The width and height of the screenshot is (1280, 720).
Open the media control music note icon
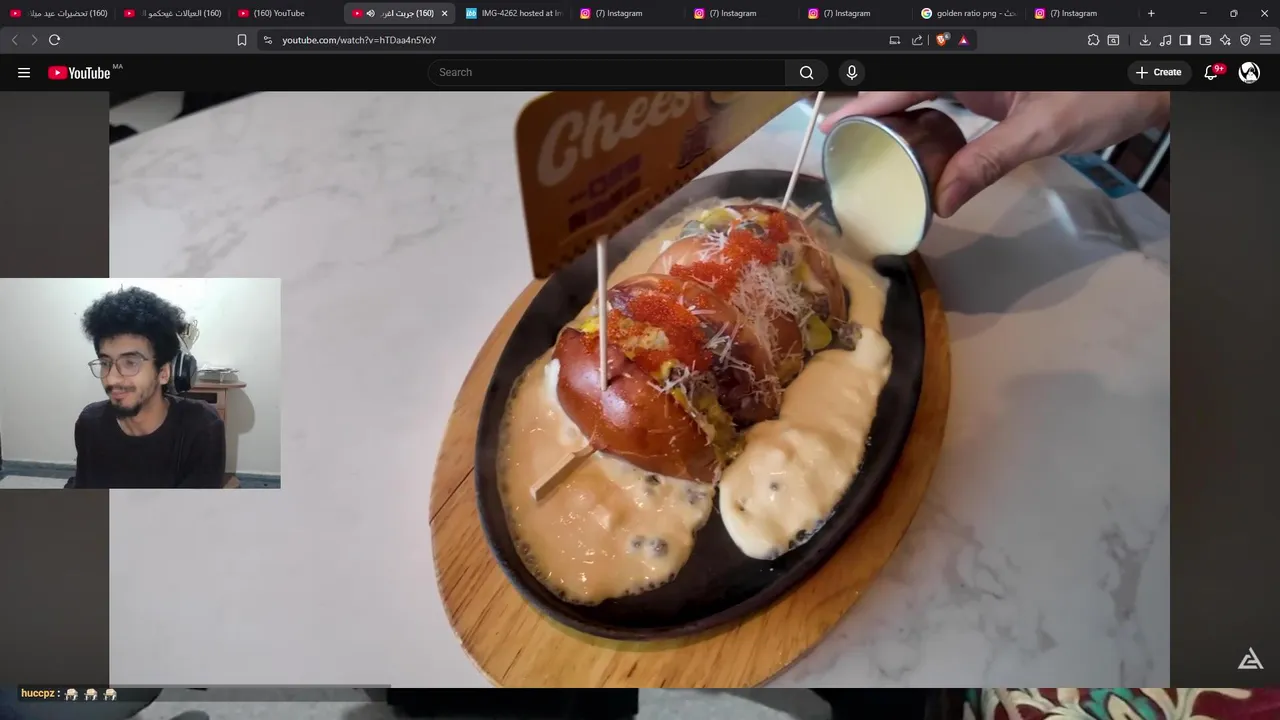pos(1165,40)
